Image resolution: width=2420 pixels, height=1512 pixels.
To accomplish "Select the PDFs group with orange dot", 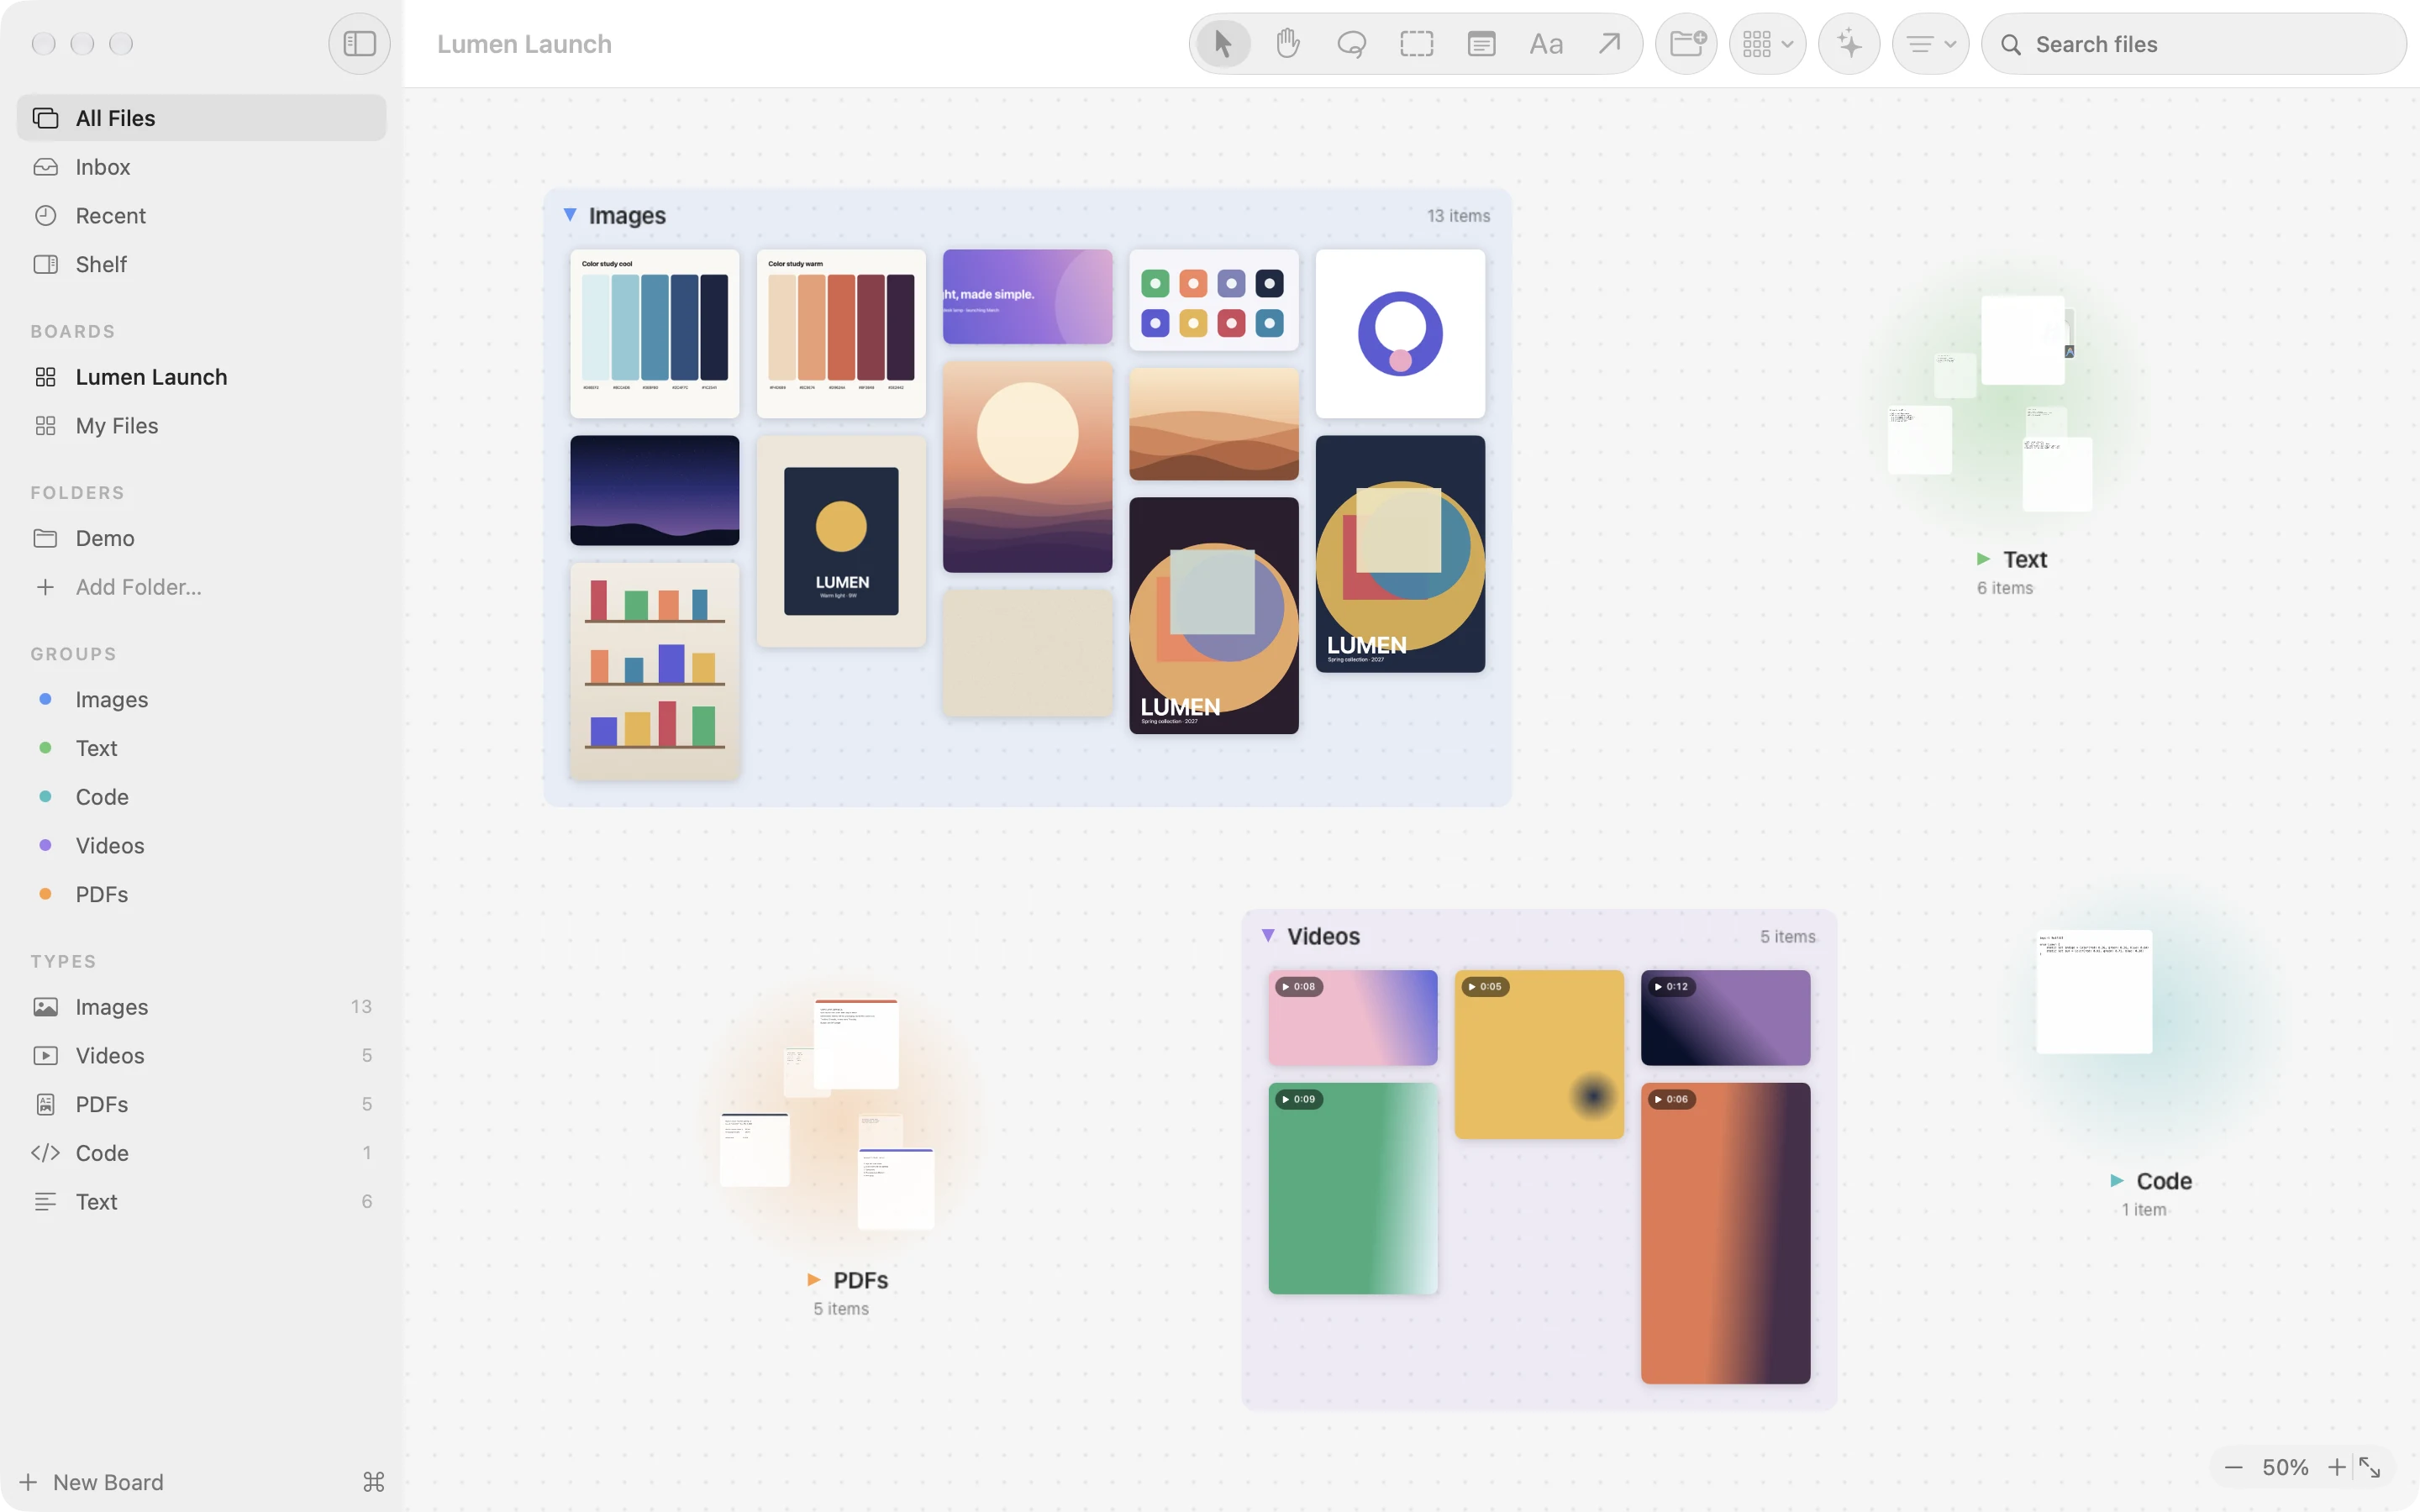I will pyautogui.click(x=202, y=894).
